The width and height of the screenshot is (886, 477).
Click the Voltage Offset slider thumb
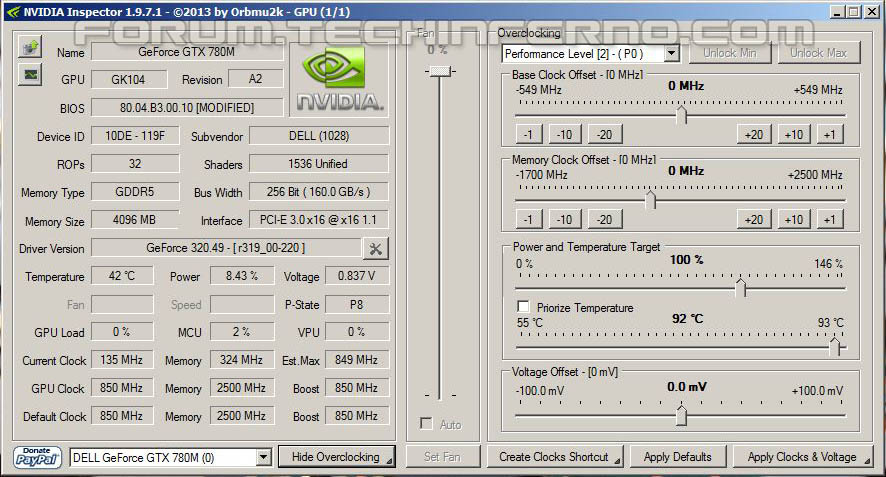(x=681, y=415)
